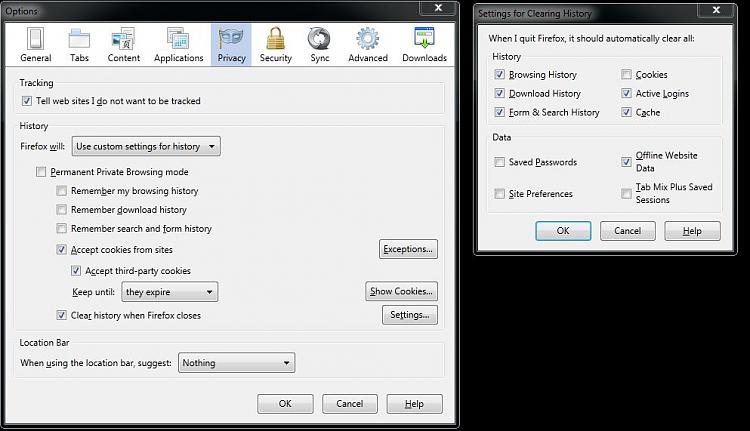Open the location bar suggest dropdown
Viewport: 750px width, 431px height.
pyautogui.click(x=236, y=363)
